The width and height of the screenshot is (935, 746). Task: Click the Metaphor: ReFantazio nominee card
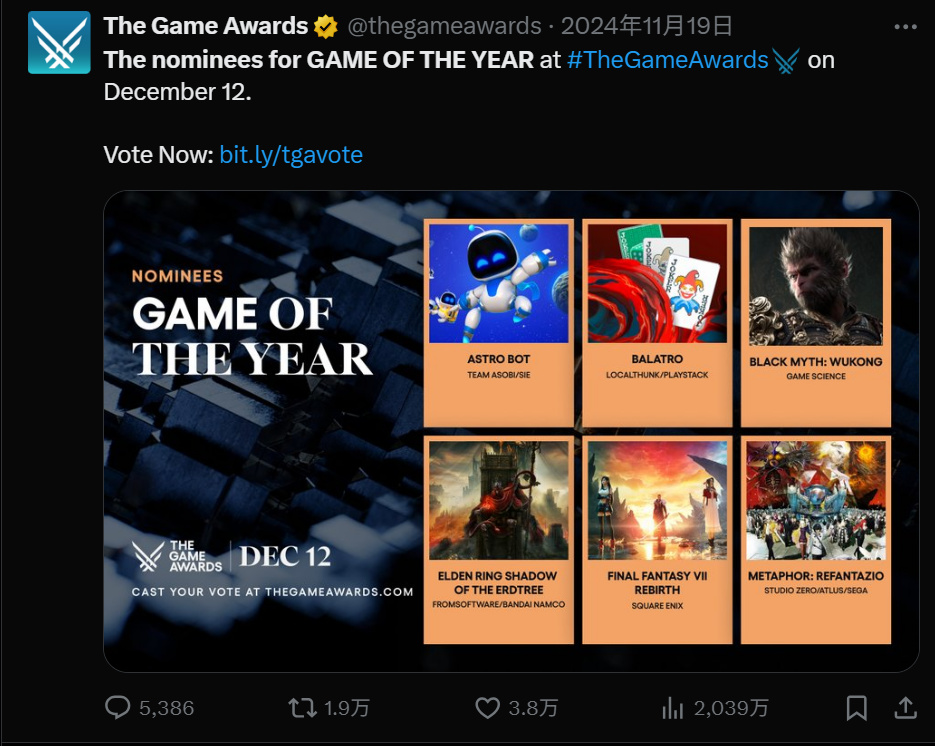pos(816,539)
